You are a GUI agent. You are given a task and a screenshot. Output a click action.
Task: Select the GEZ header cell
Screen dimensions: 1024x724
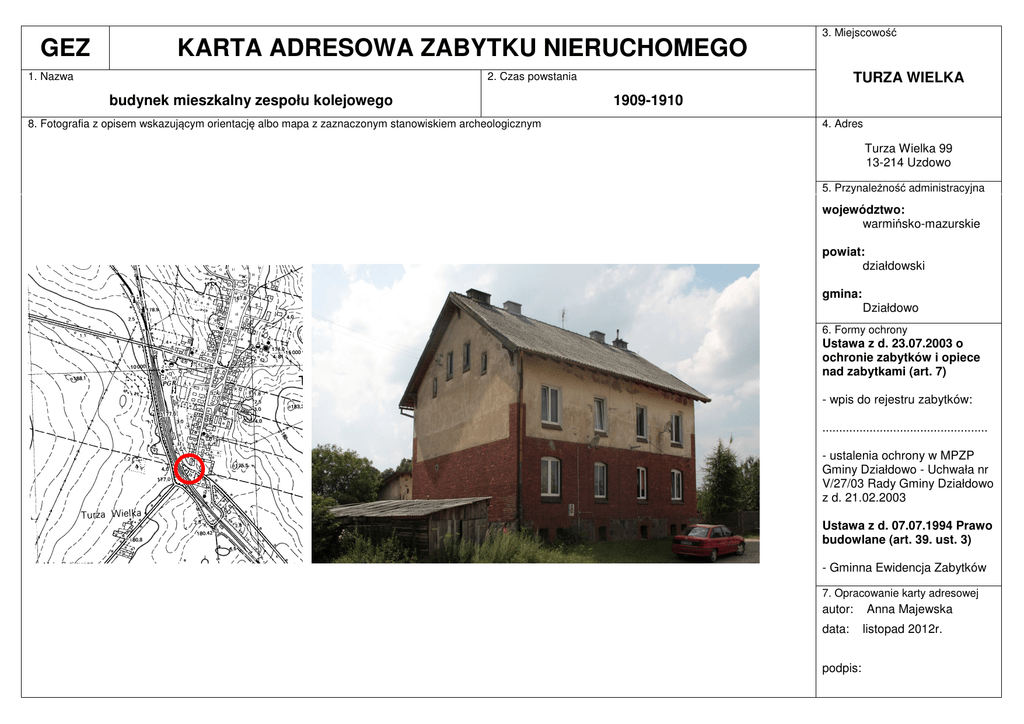pyautogui.click(x=65, y=48)
